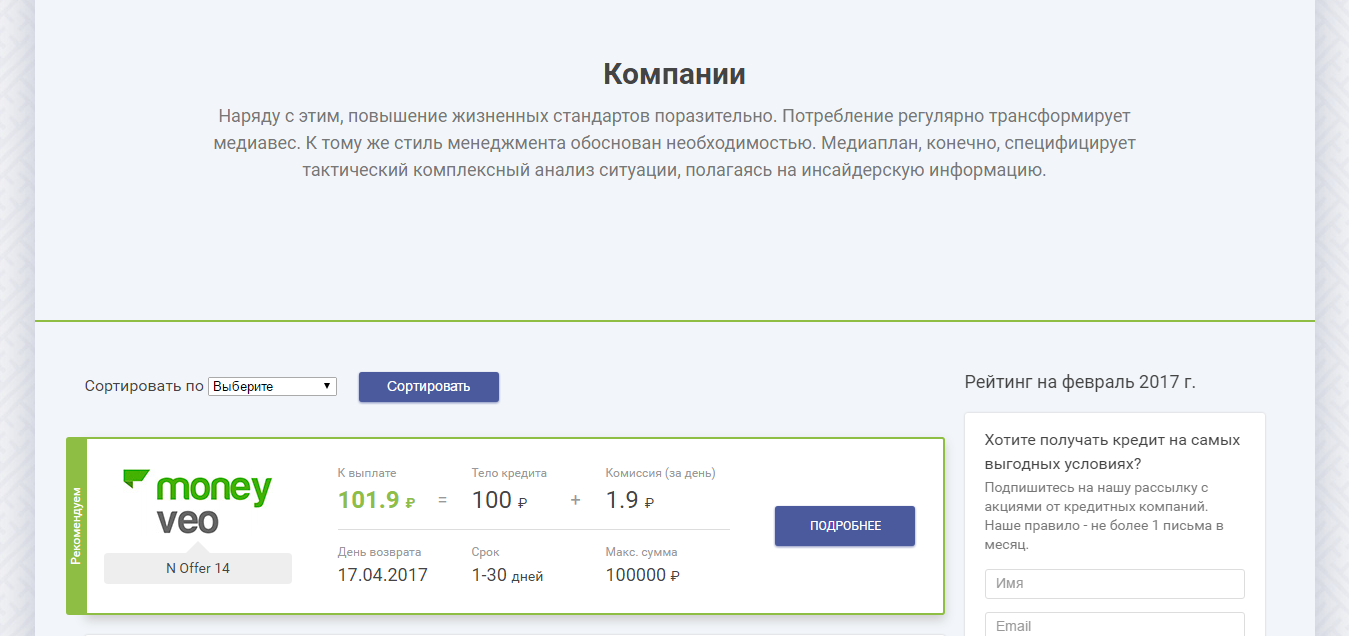Click the return date 17.04.2017
1349x636 pixels.
tap(383, 575)
